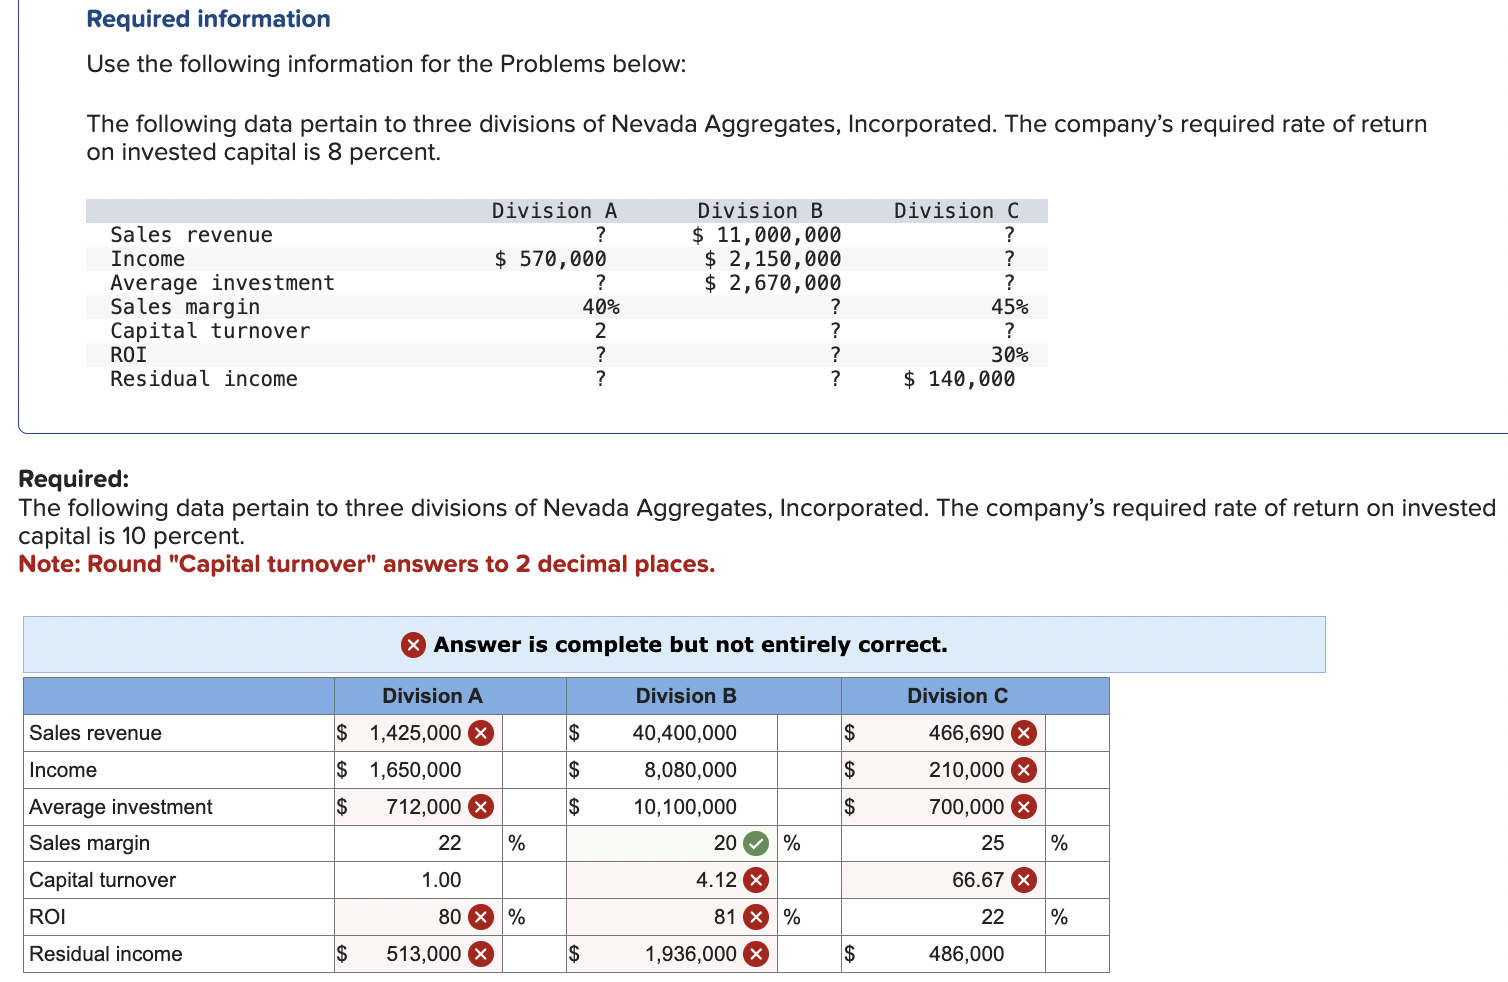
Task: Click the red X beside Division A sales revenue
Action: 480,733
